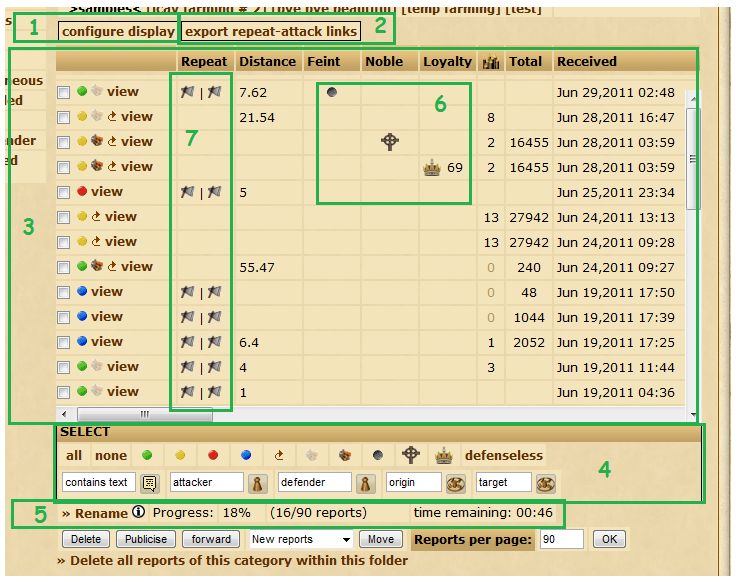The image size is (739, 582).
Task: Sort by the Received column header
Action: [586, 62]
